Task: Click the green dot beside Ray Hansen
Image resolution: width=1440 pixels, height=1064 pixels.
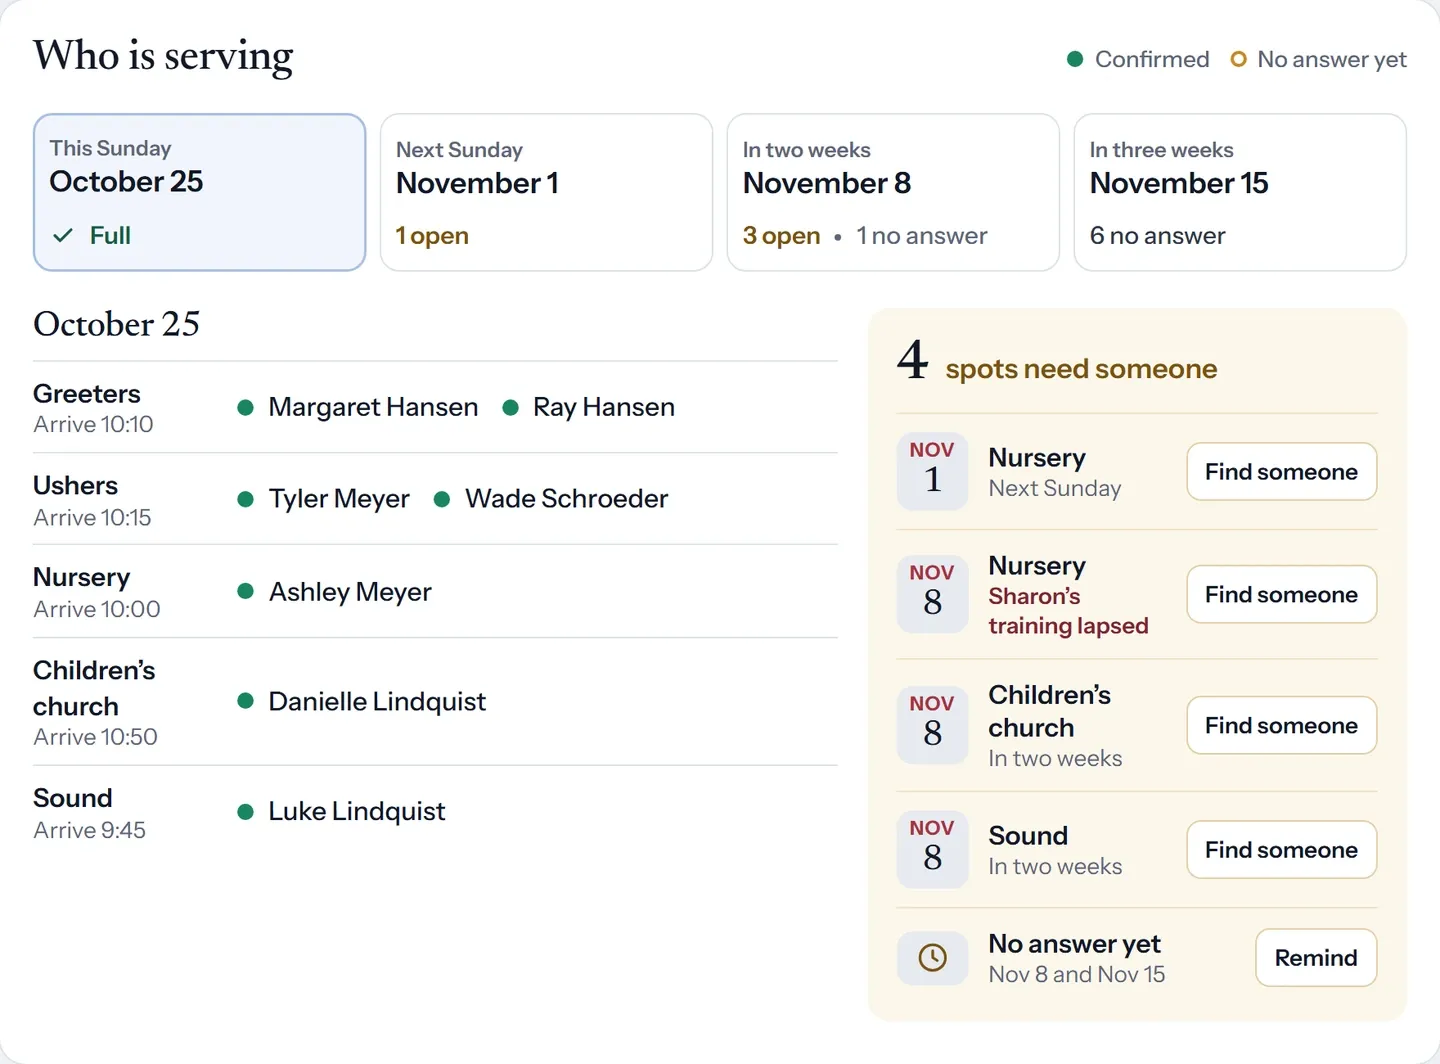Action: click(x=510, y=408)
